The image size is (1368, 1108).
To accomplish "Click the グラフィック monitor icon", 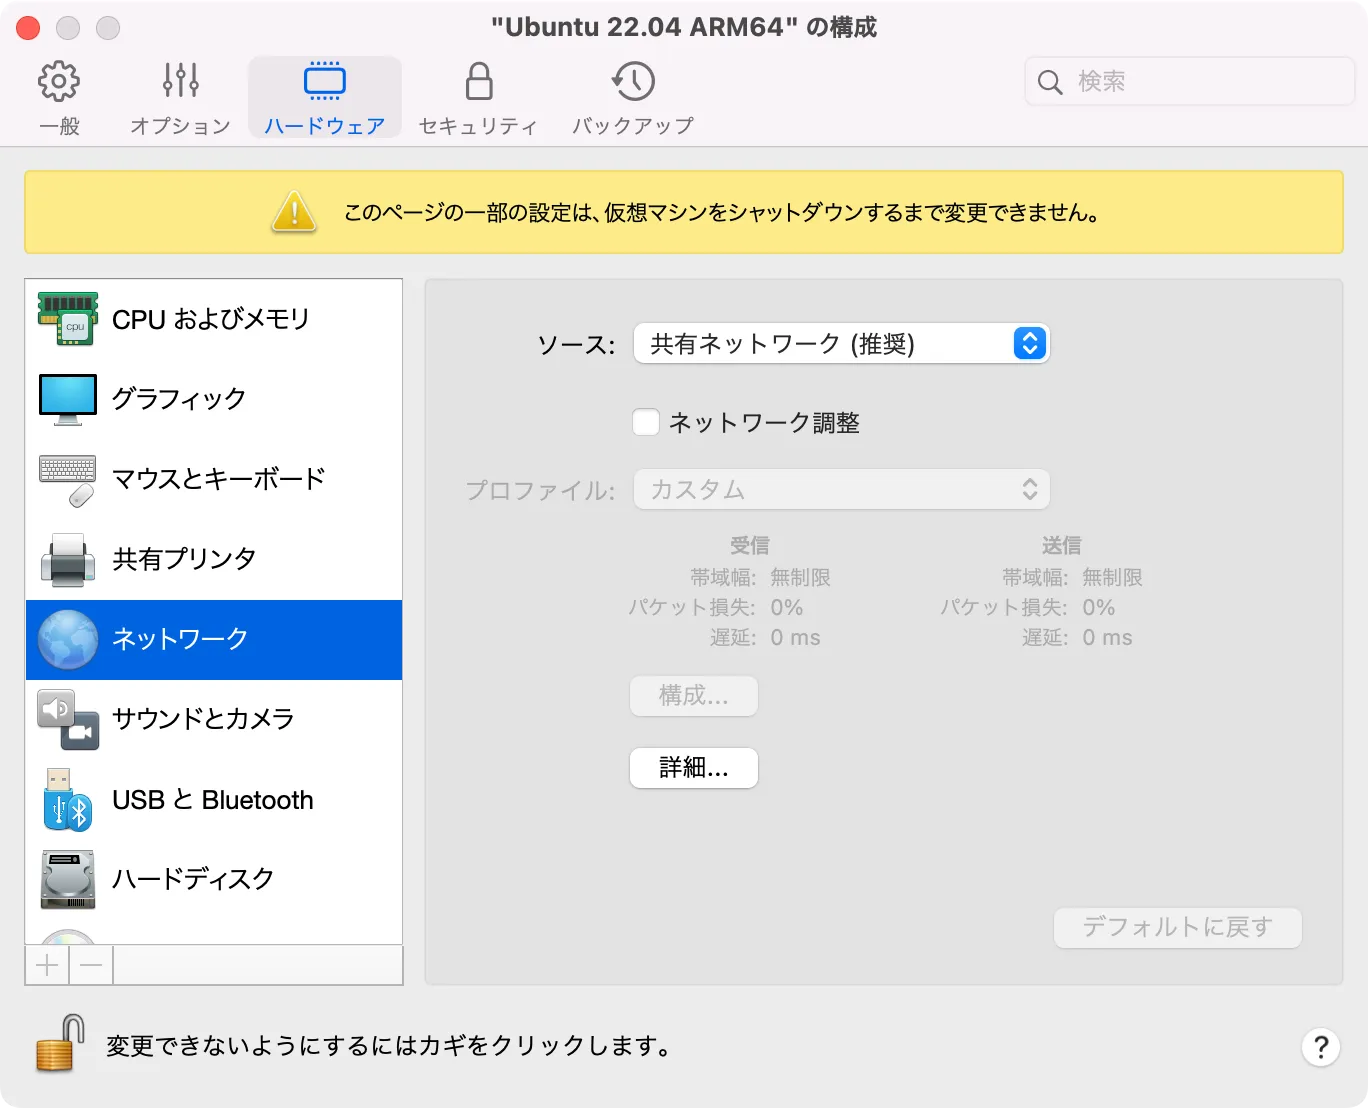I will [68, 399].
